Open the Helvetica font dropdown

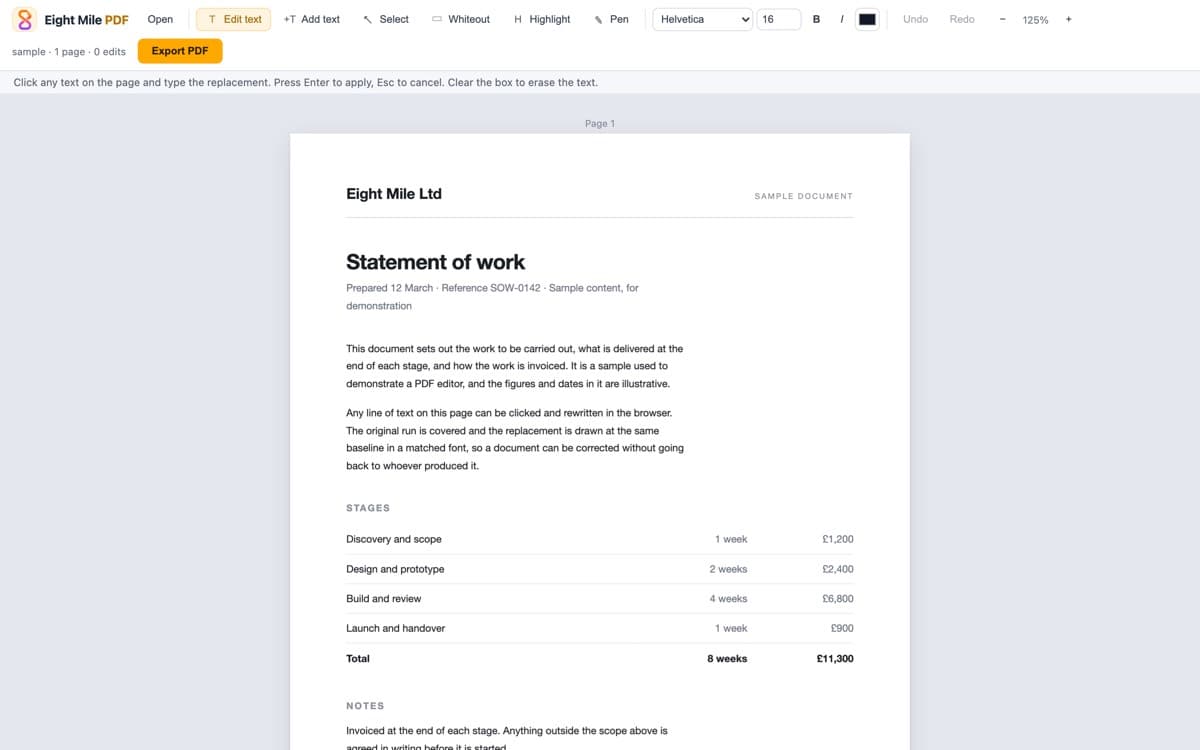702,19
